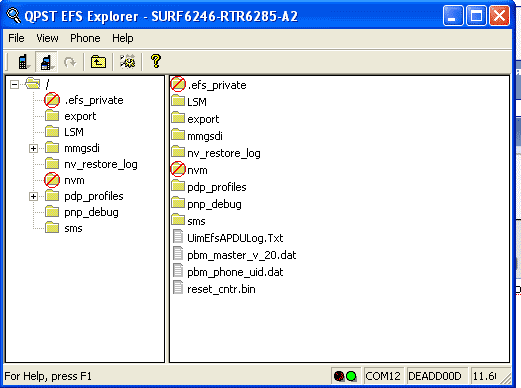Viewport: 521px width, 388px height.
Task: Select export in the folder tree
Action: pos(80,116)
